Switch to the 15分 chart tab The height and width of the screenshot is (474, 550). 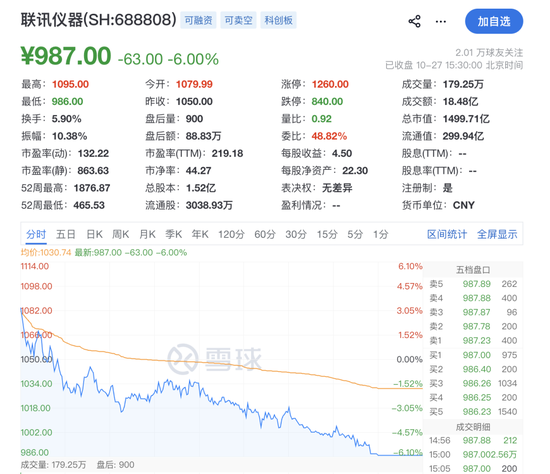tap(327, 234)
